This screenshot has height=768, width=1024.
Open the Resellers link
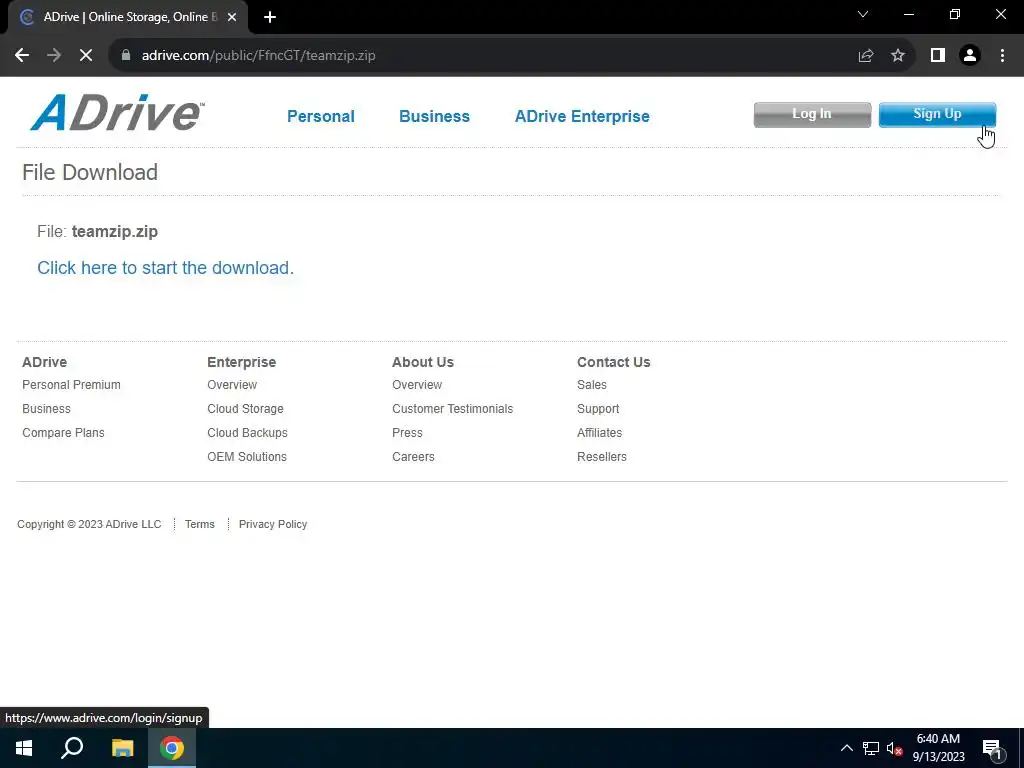(601, 457)
